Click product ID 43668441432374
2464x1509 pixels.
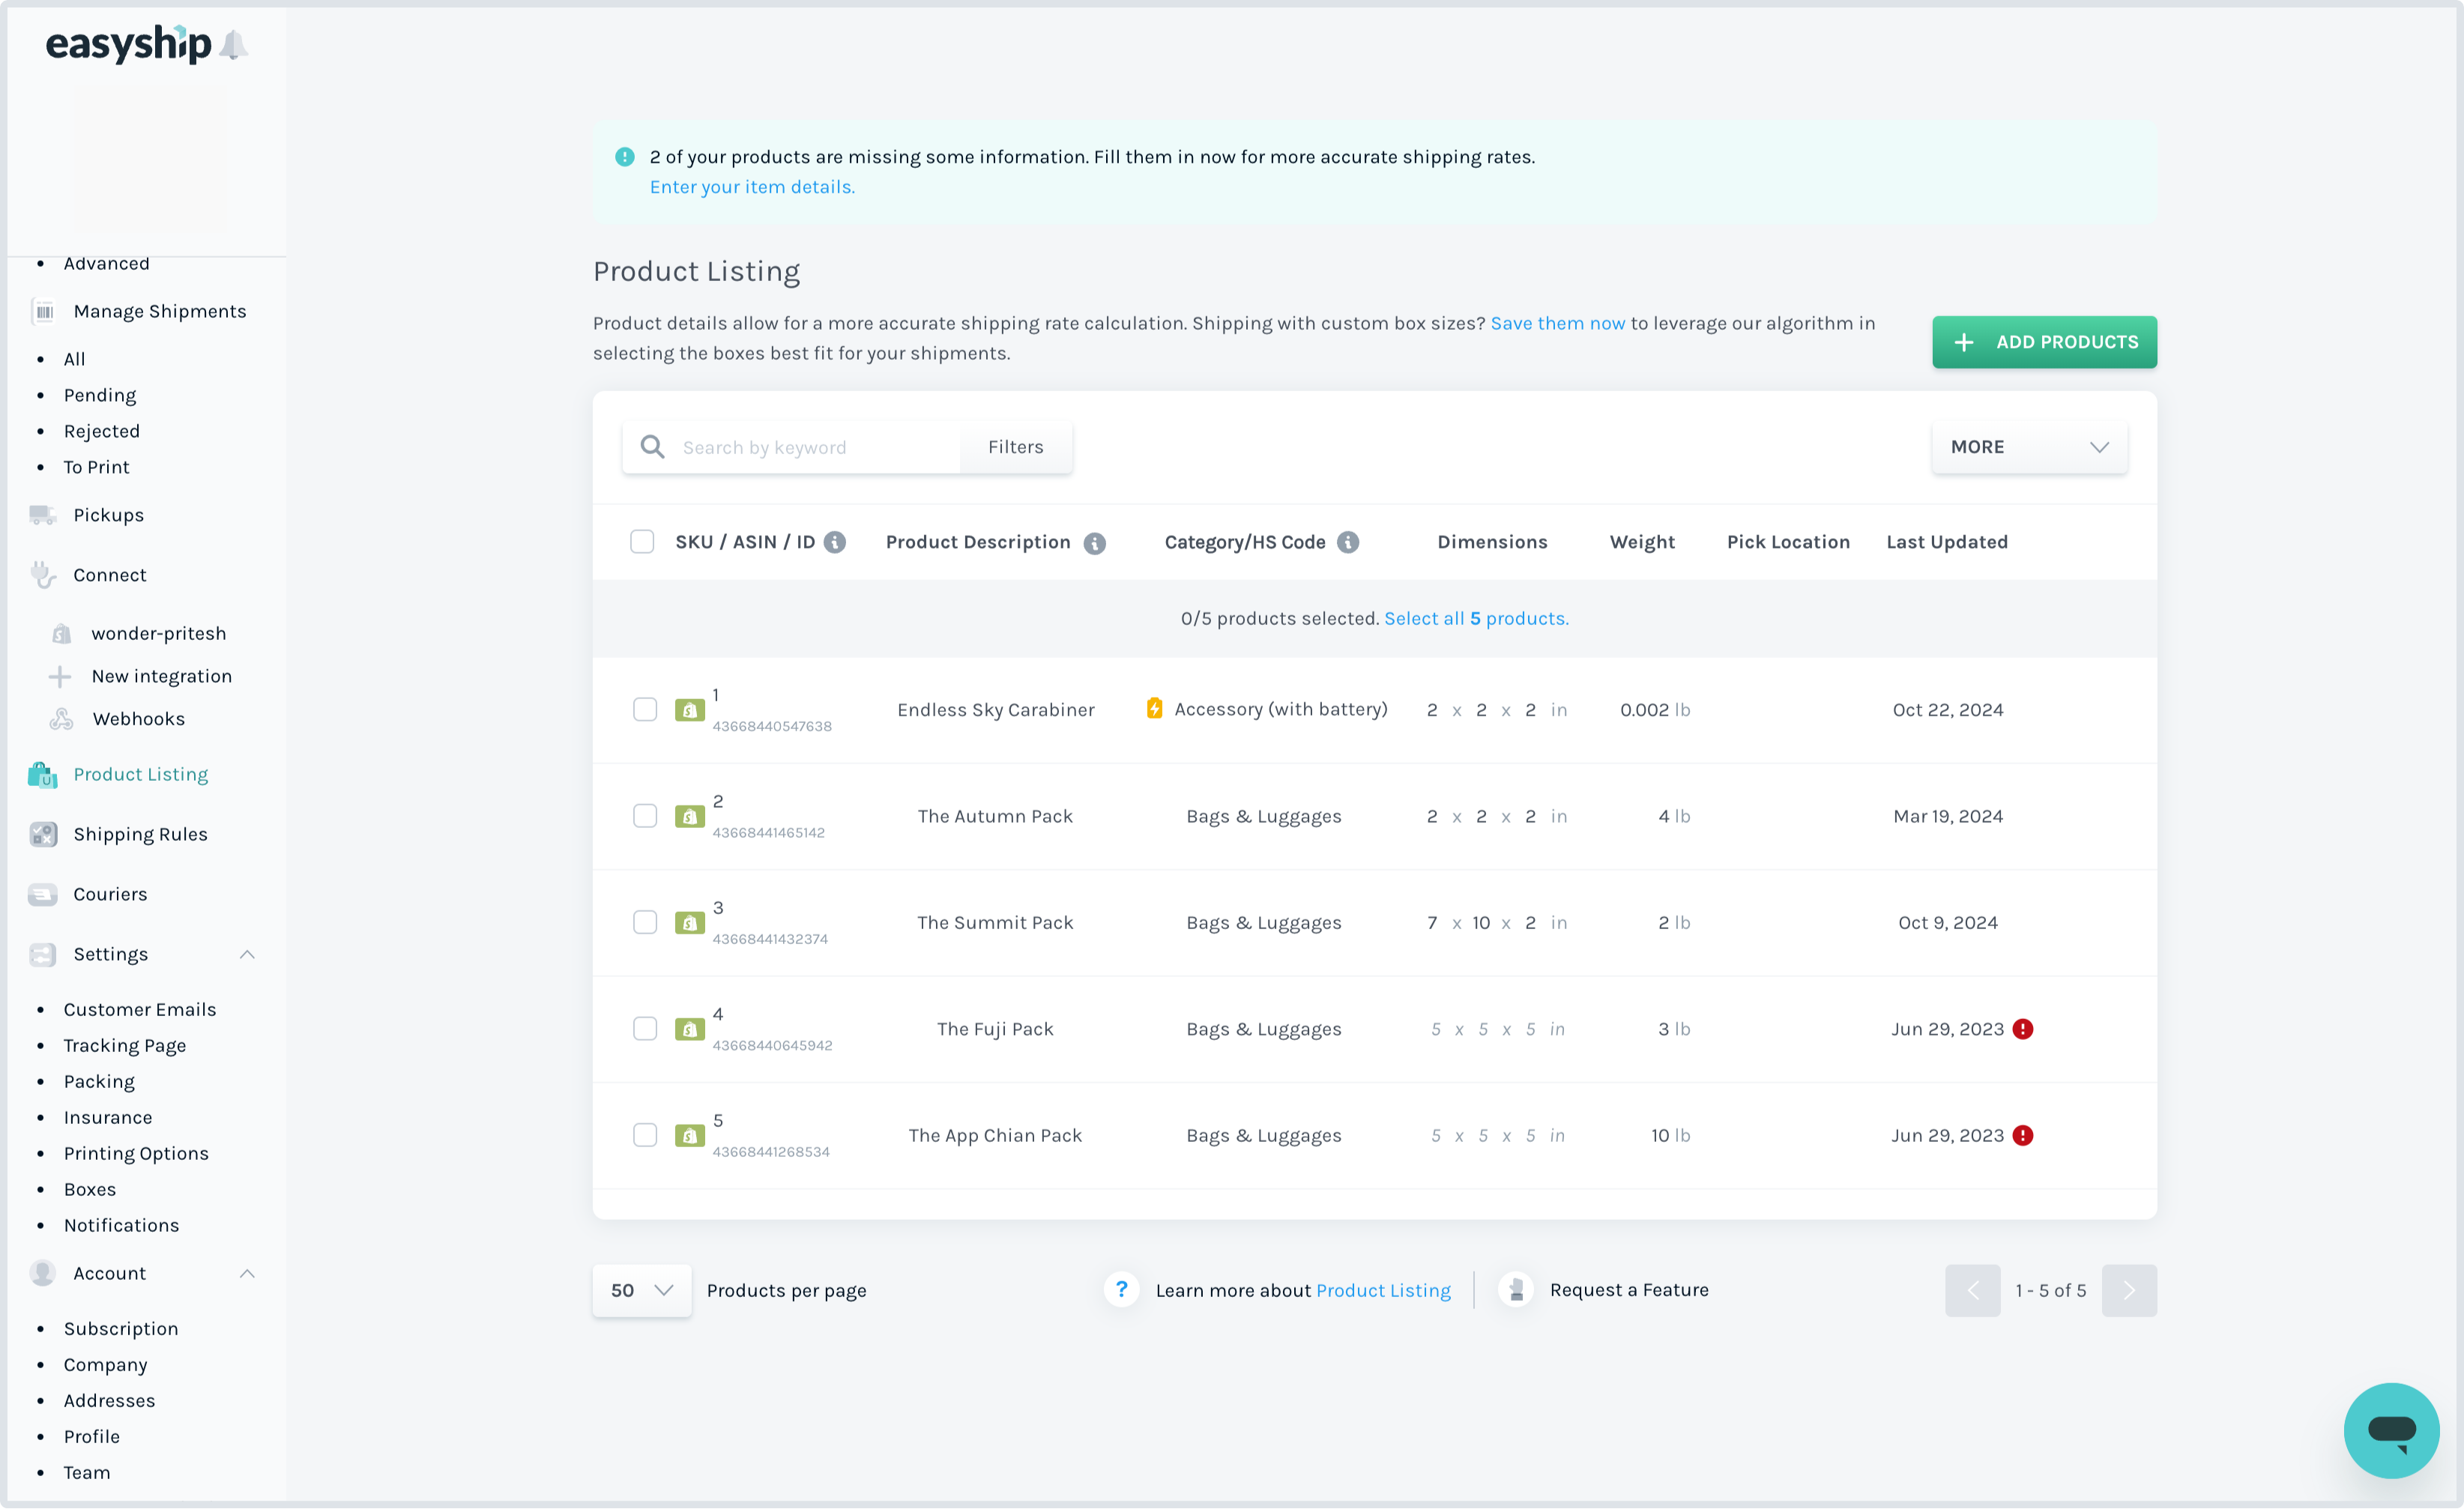770,939
